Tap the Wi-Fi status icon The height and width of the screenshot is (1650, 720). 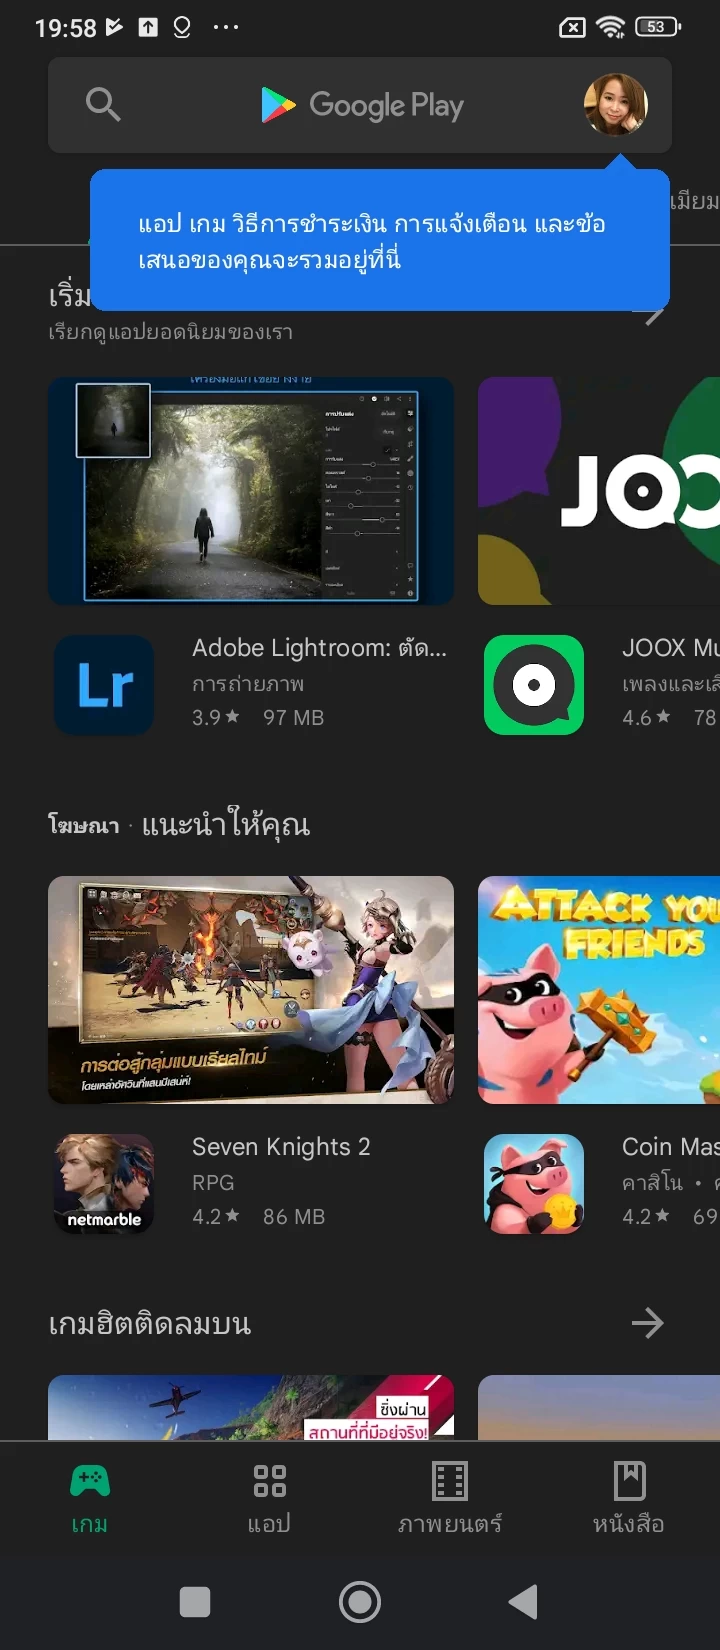(611, 28)
